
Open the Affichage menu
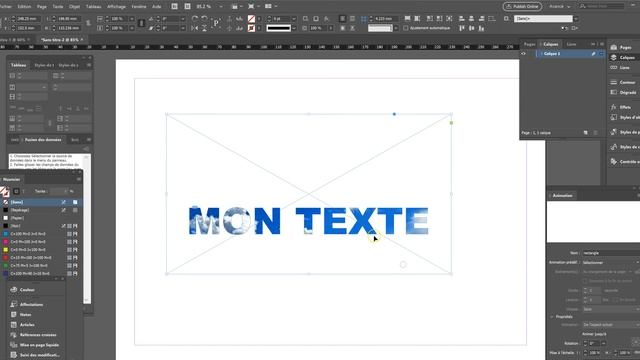point(116,7)
